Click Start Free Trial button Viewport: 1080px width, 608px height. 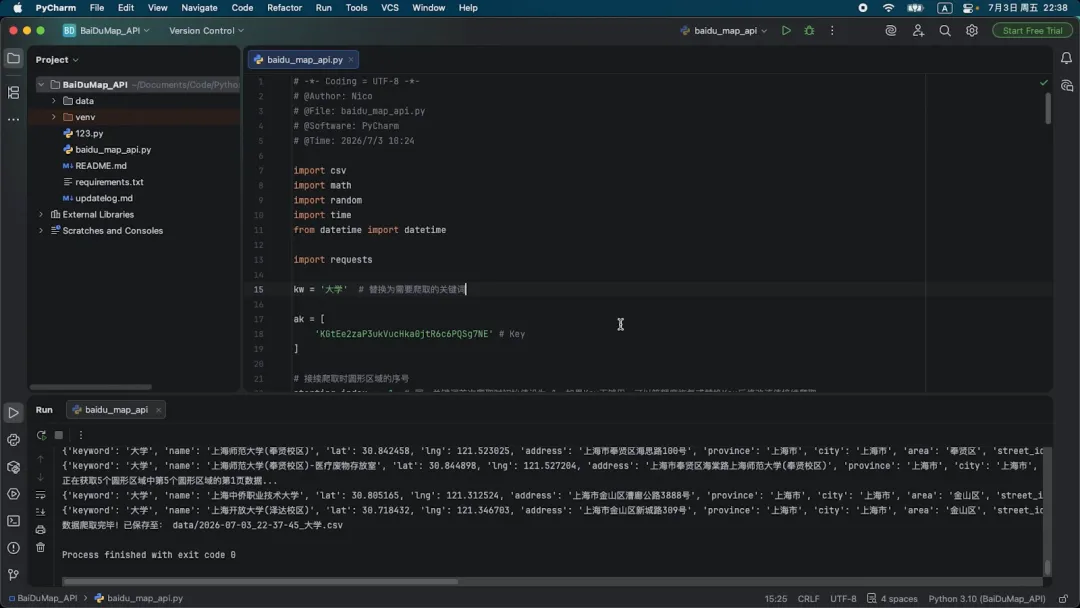(1032, 30)
